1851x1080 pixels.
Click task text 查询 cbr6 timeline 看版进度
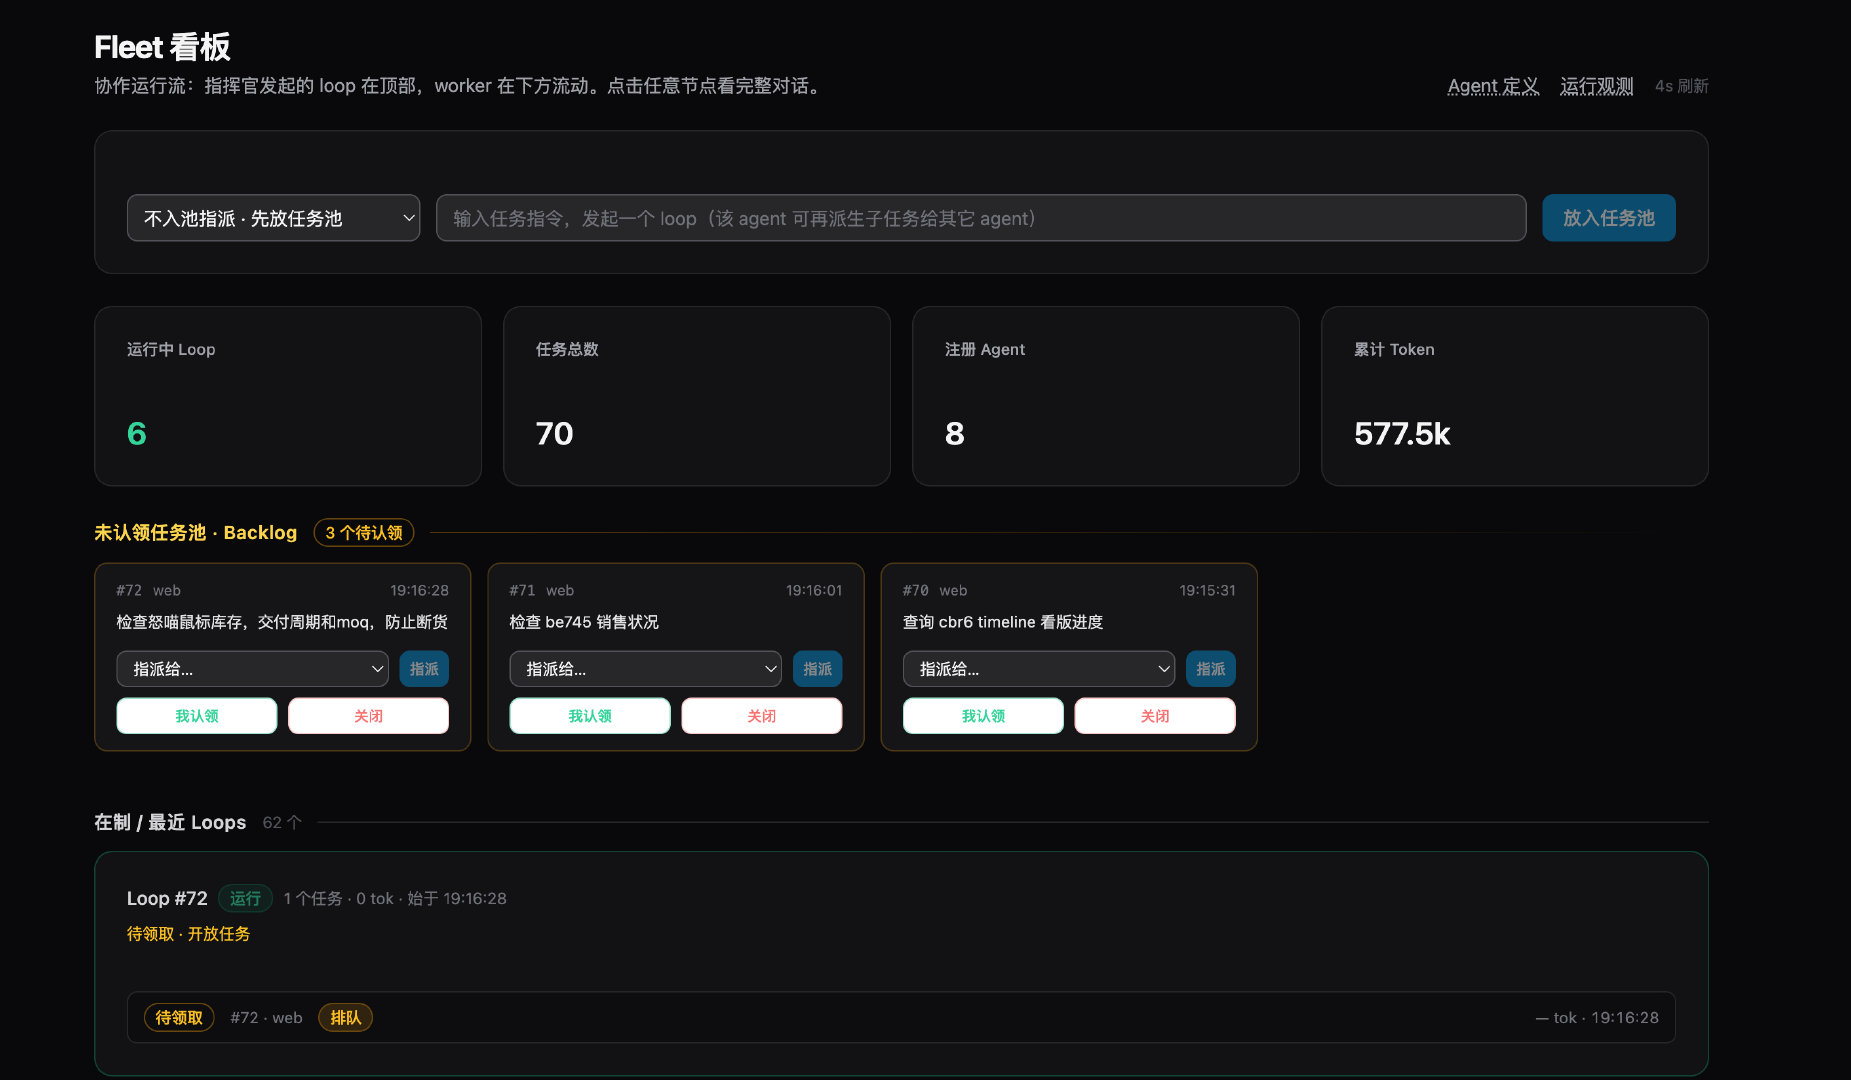point(1003,622)
